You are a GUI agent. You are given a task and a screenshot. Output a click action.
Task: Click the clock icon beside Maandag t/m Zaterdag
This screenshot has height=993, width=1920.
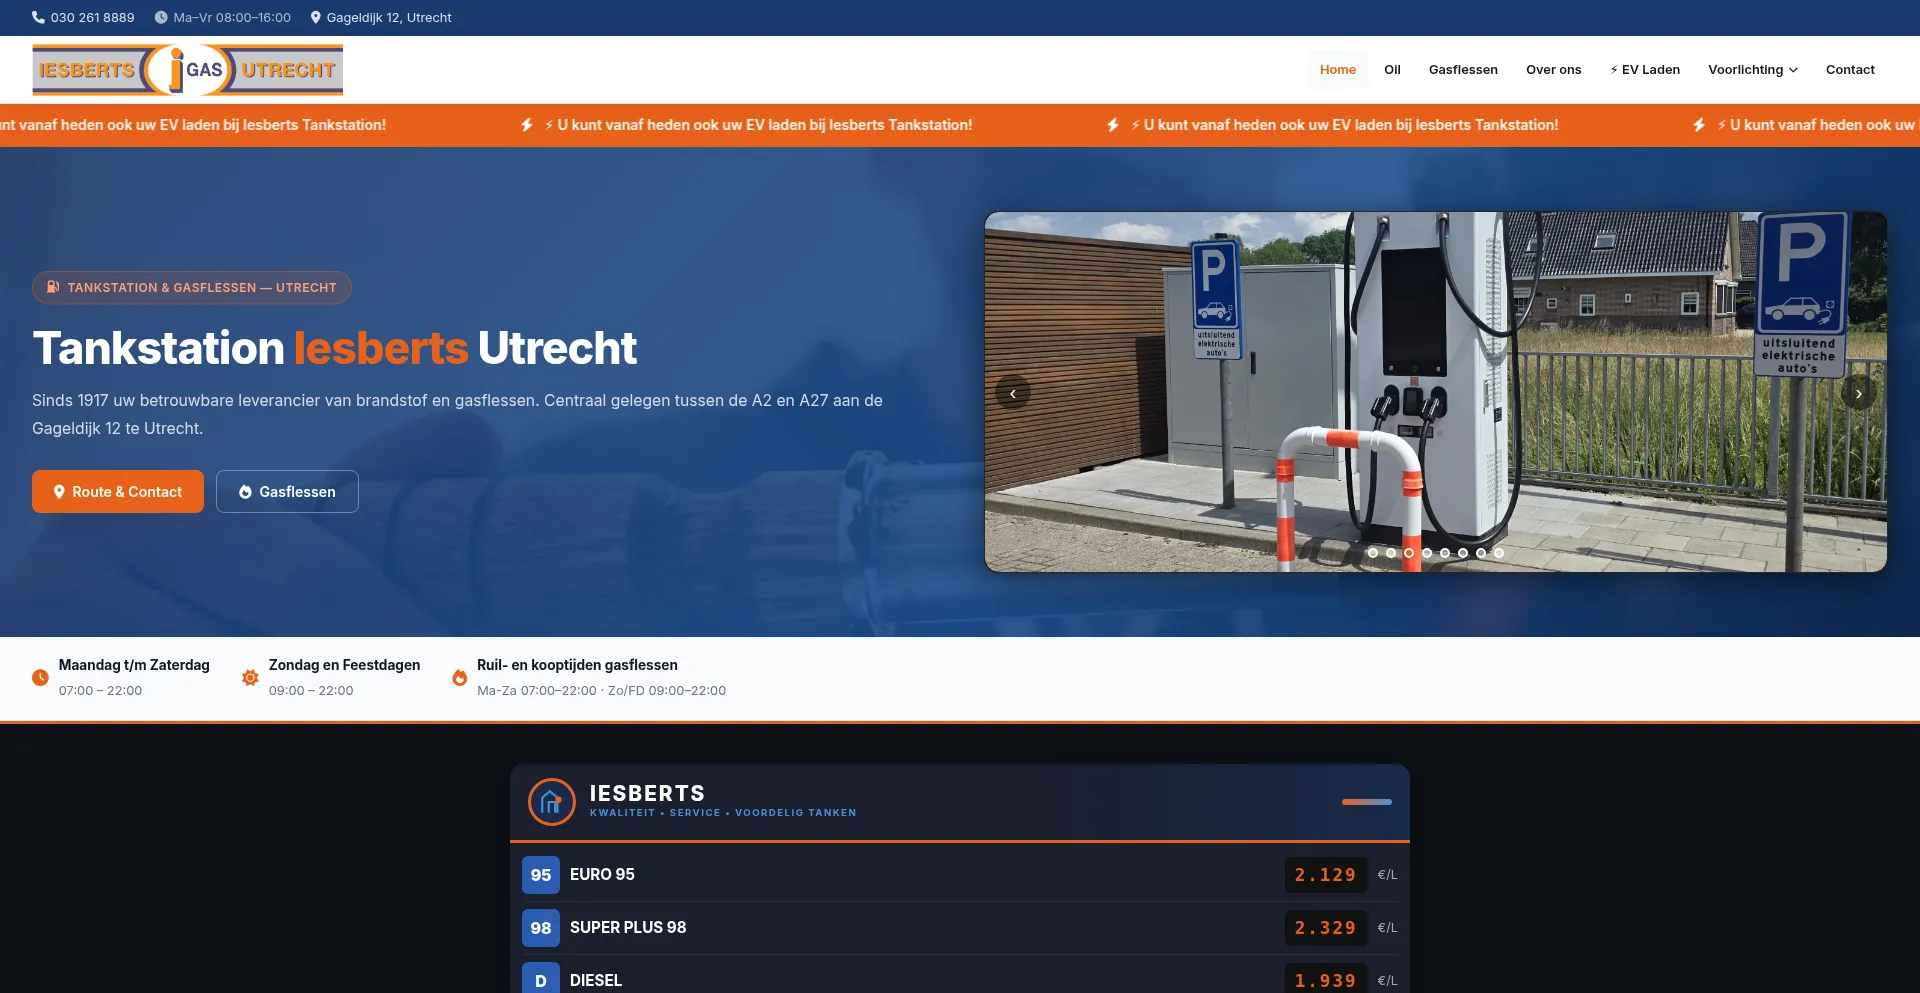40,677
